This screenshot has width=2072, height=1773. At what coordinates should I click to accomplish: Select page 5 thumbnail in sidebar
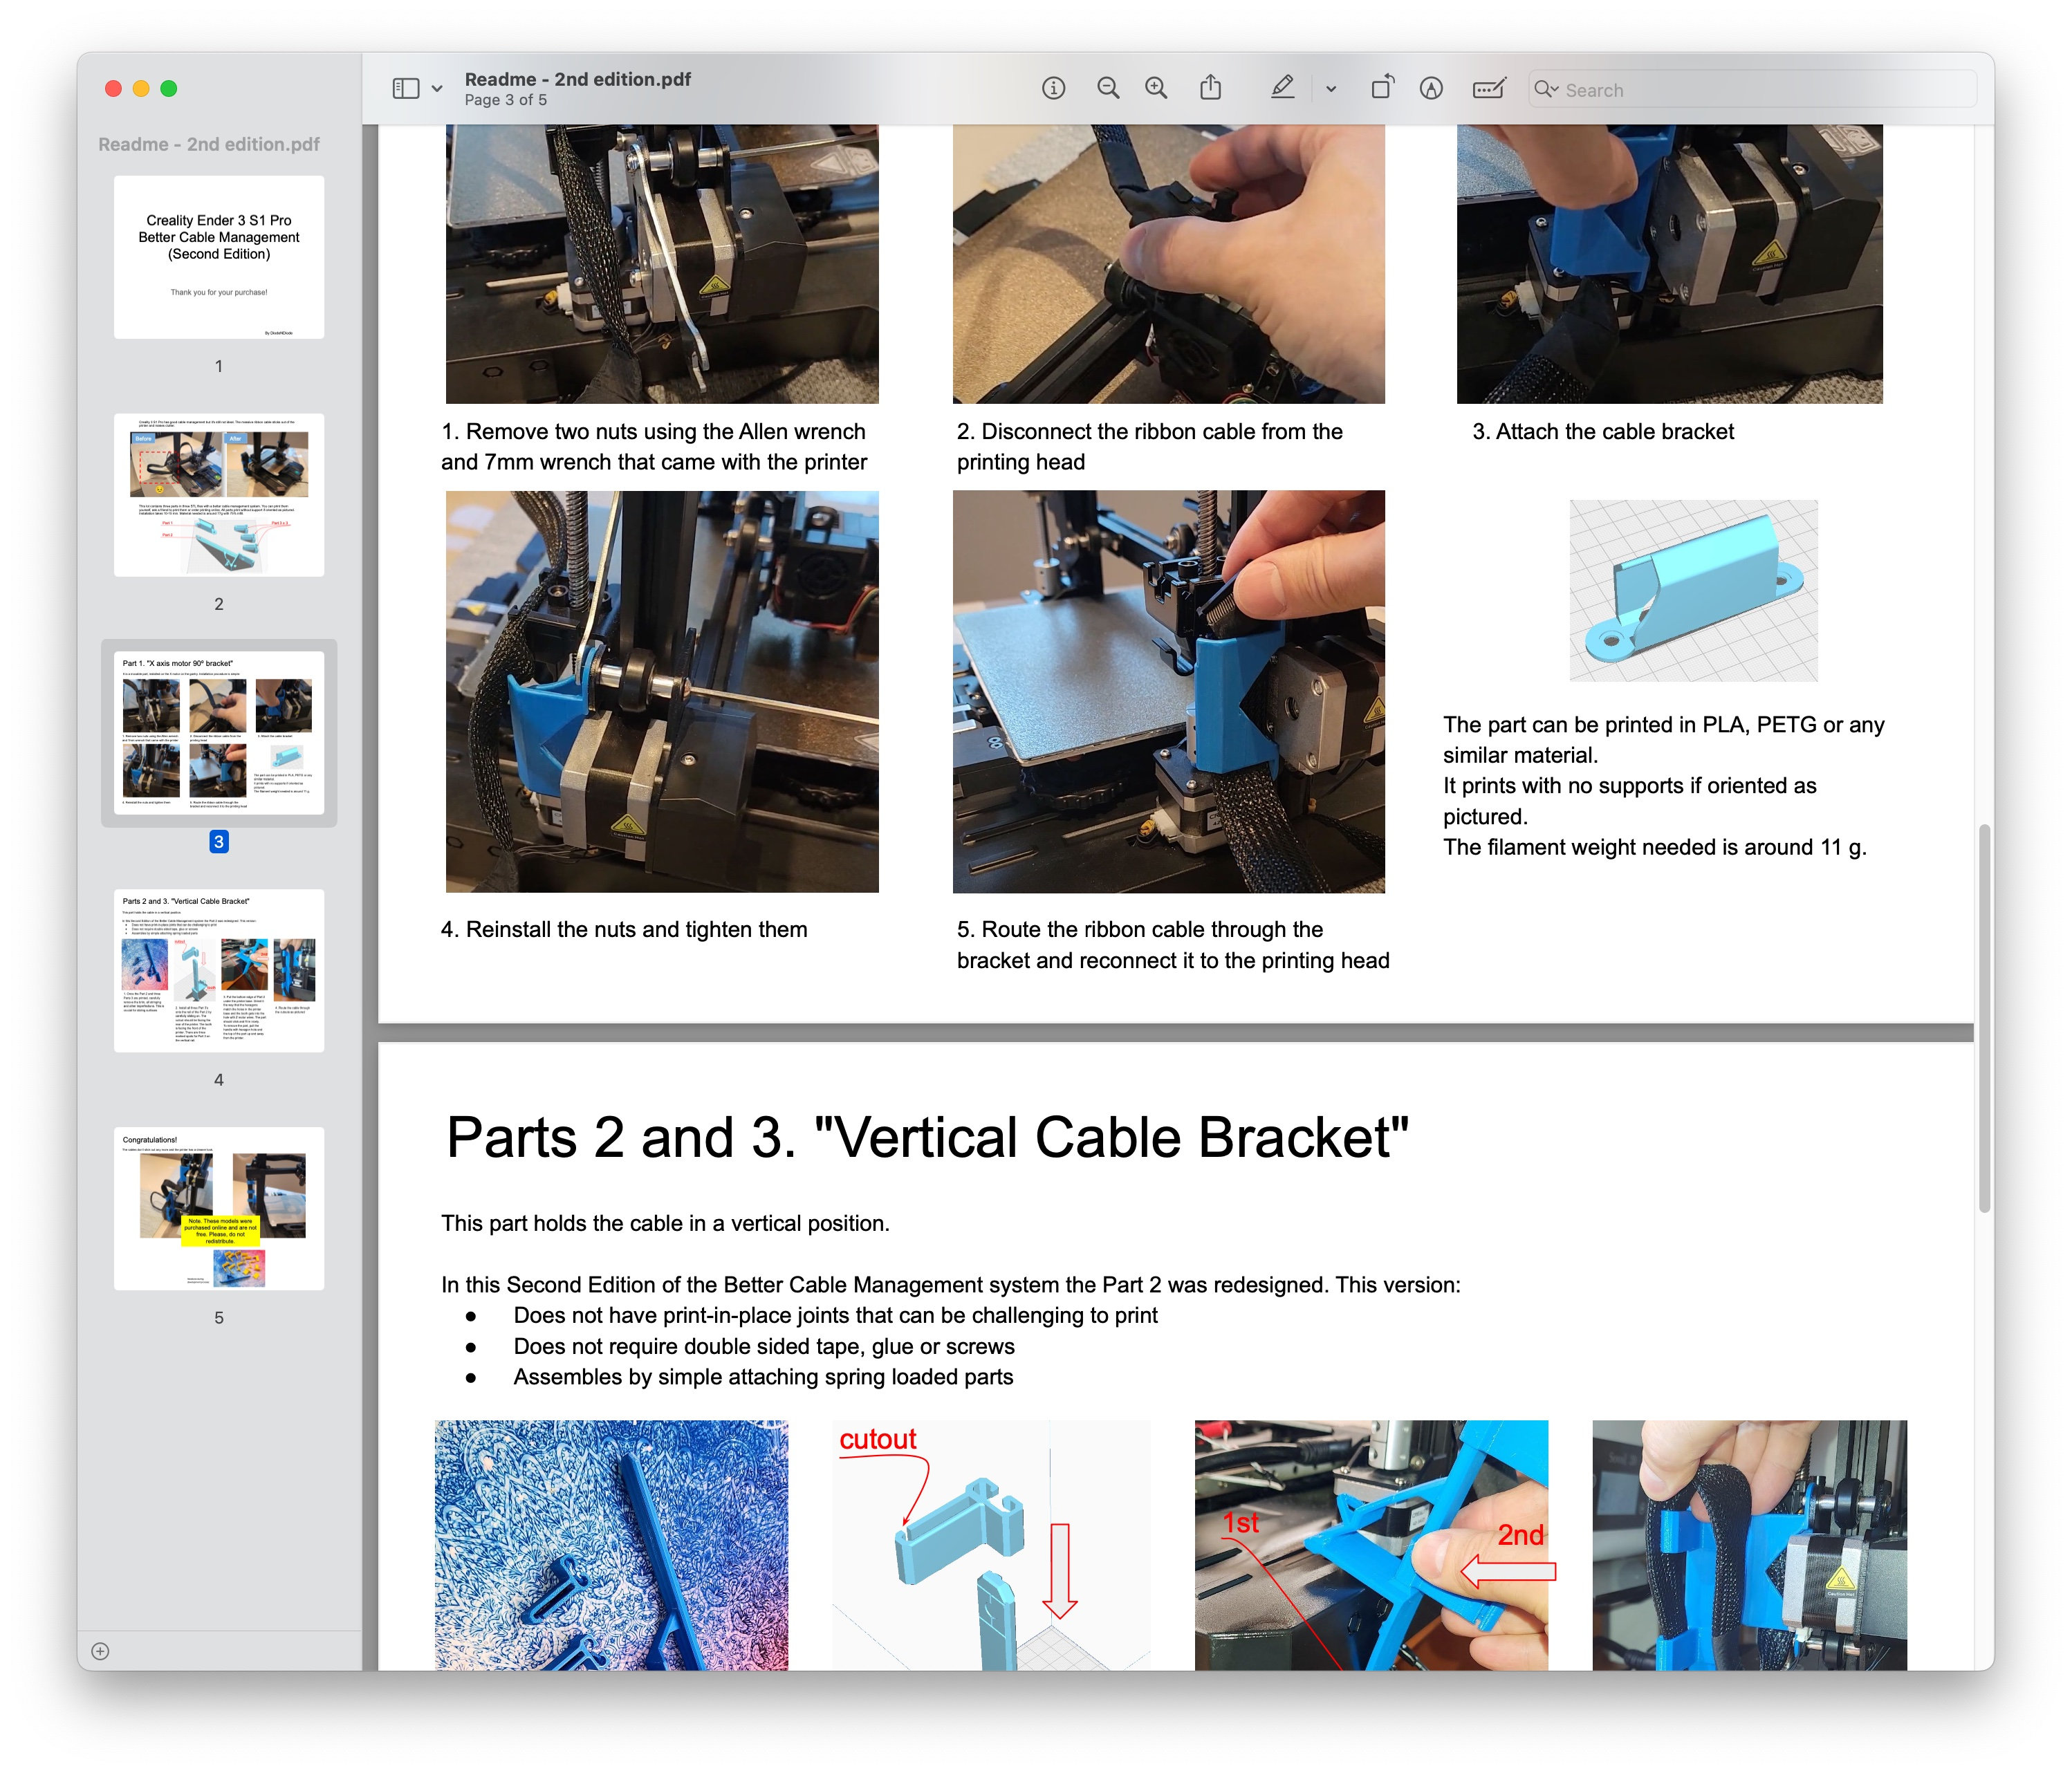(219, 1209)
